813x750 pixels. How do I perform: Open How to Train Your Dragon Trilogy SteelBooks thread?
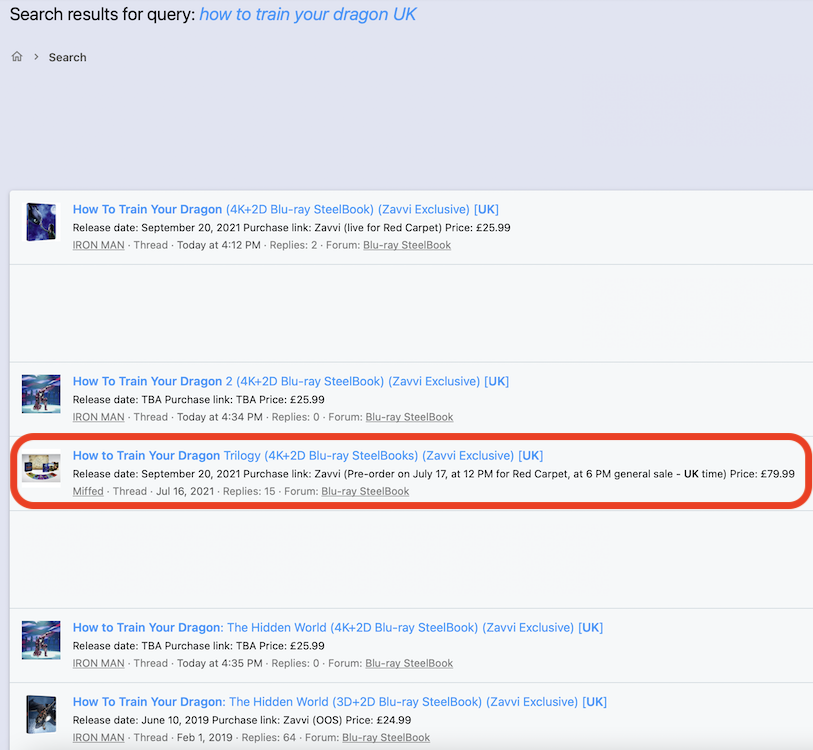click(x=308, y=455)
